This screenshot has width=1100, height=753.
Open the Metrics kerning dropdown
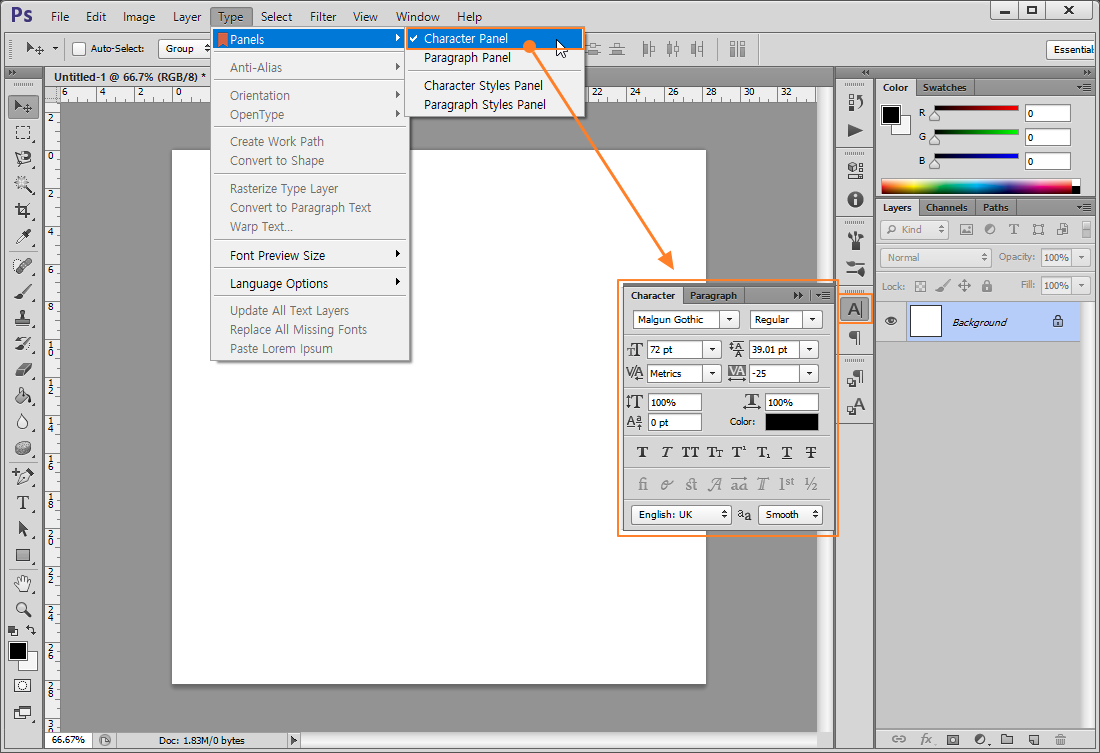pyautogui.click(x=712, y=373)
